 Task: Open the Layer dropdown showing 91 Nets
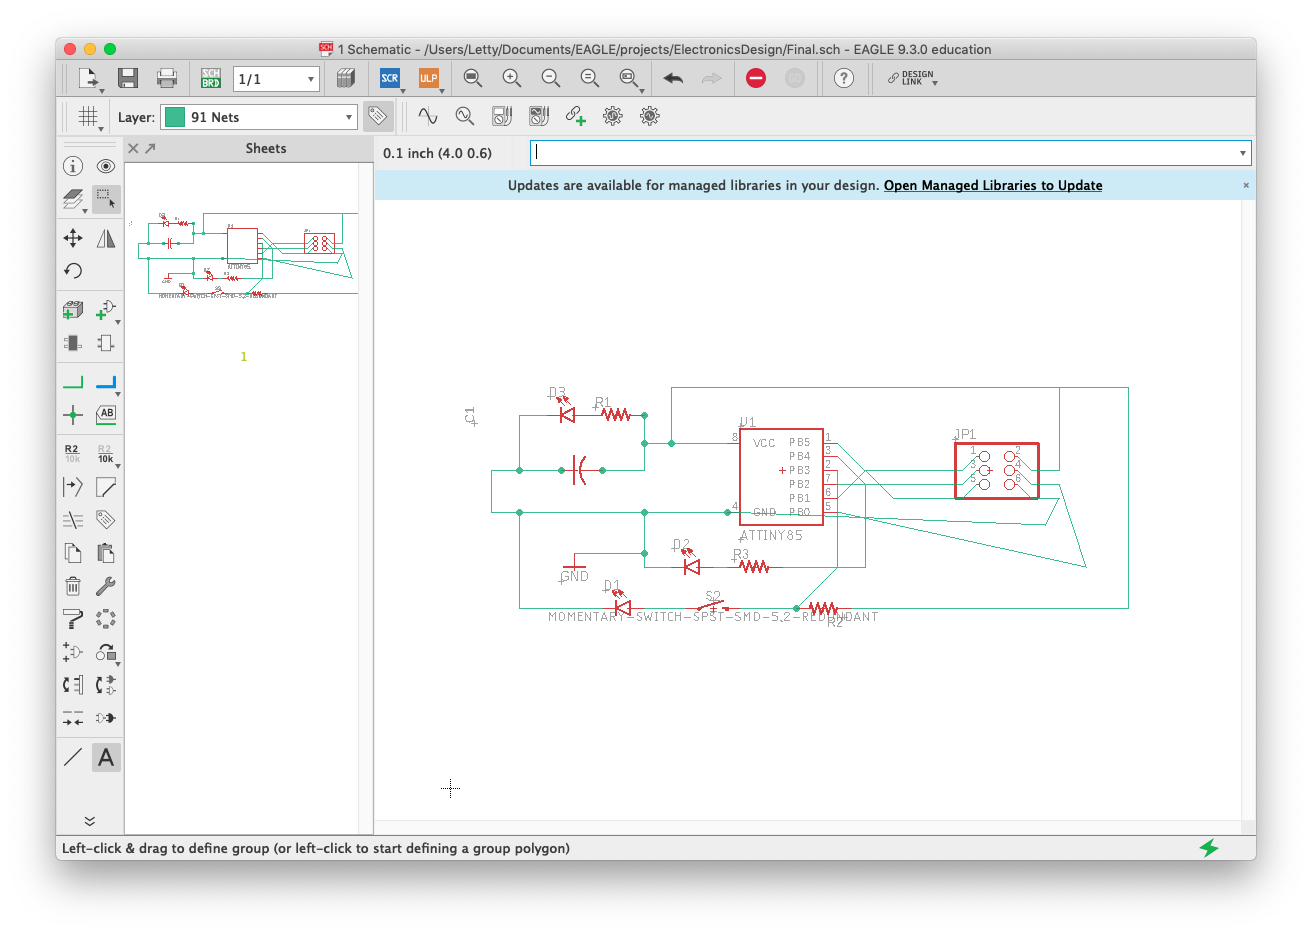tap(259, 117)
